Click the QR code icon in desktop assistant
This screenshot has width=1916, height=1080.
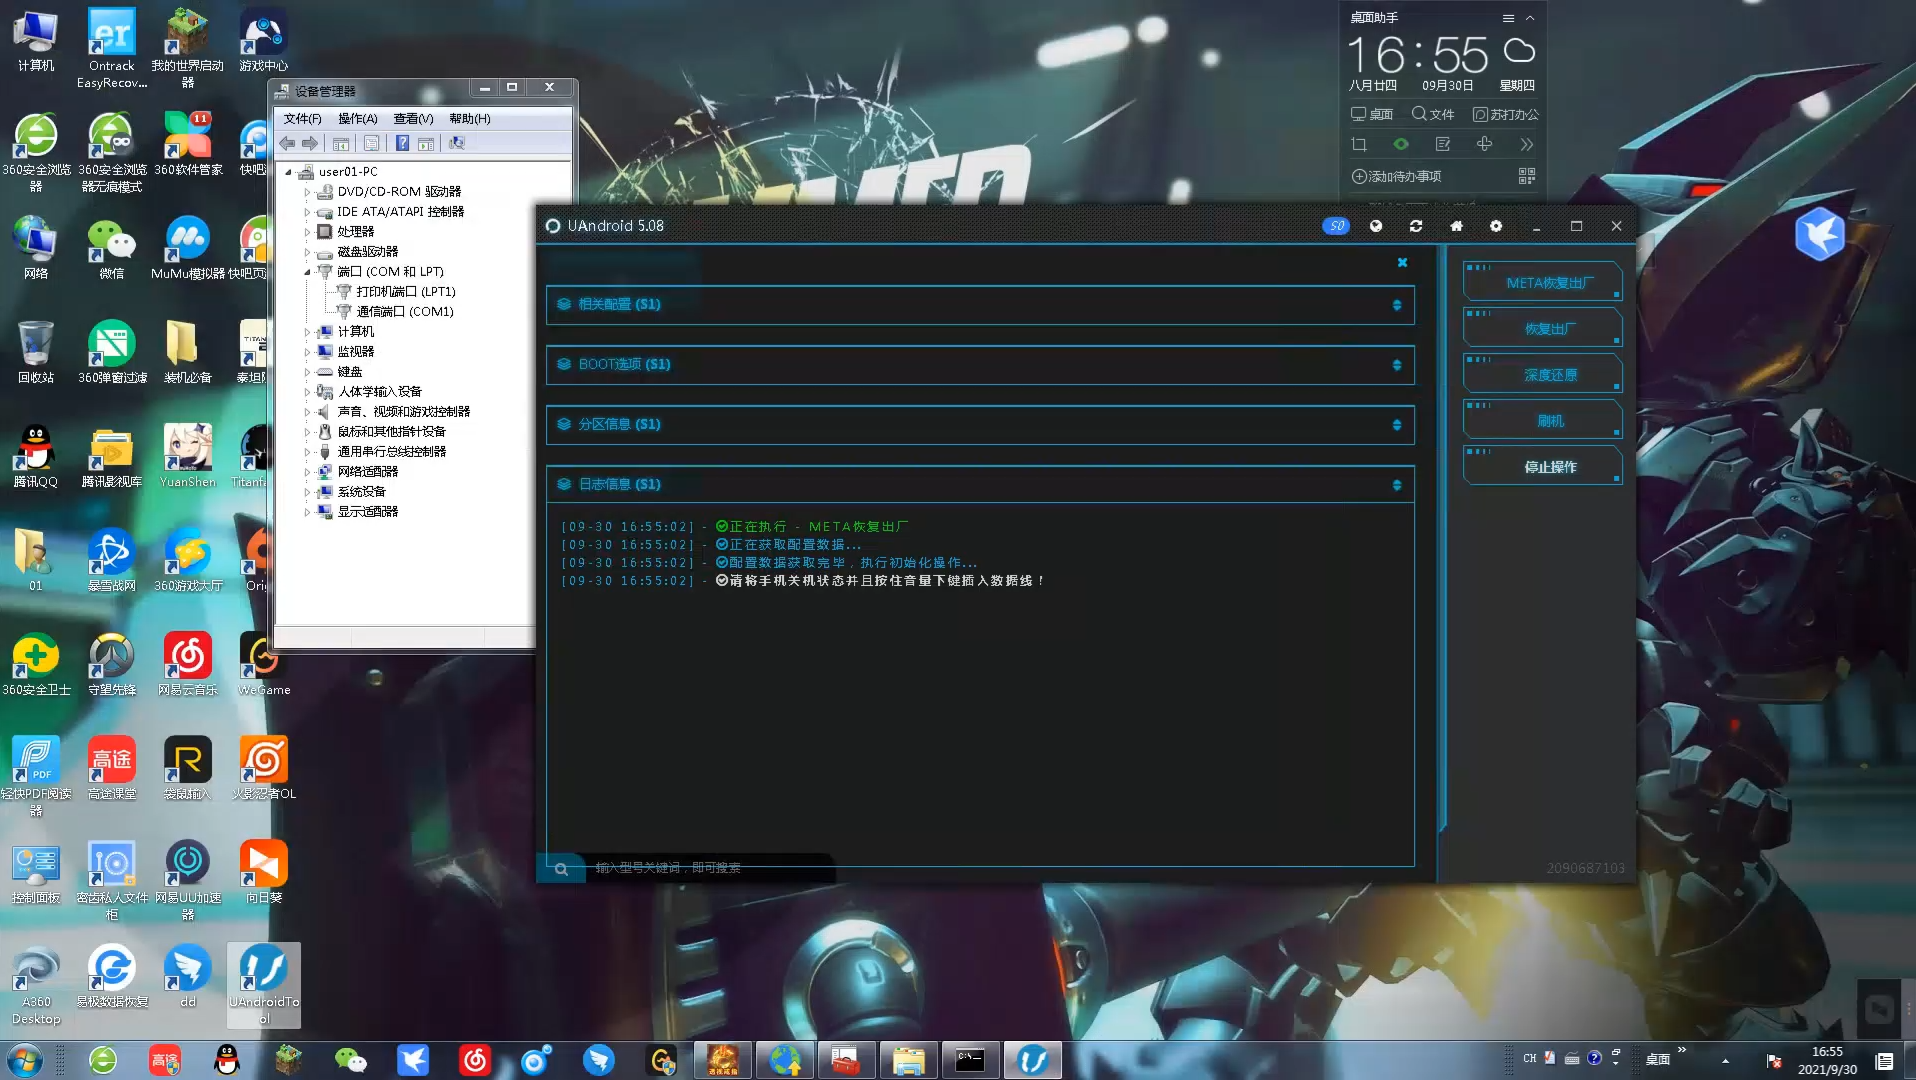click(1527, 177)
